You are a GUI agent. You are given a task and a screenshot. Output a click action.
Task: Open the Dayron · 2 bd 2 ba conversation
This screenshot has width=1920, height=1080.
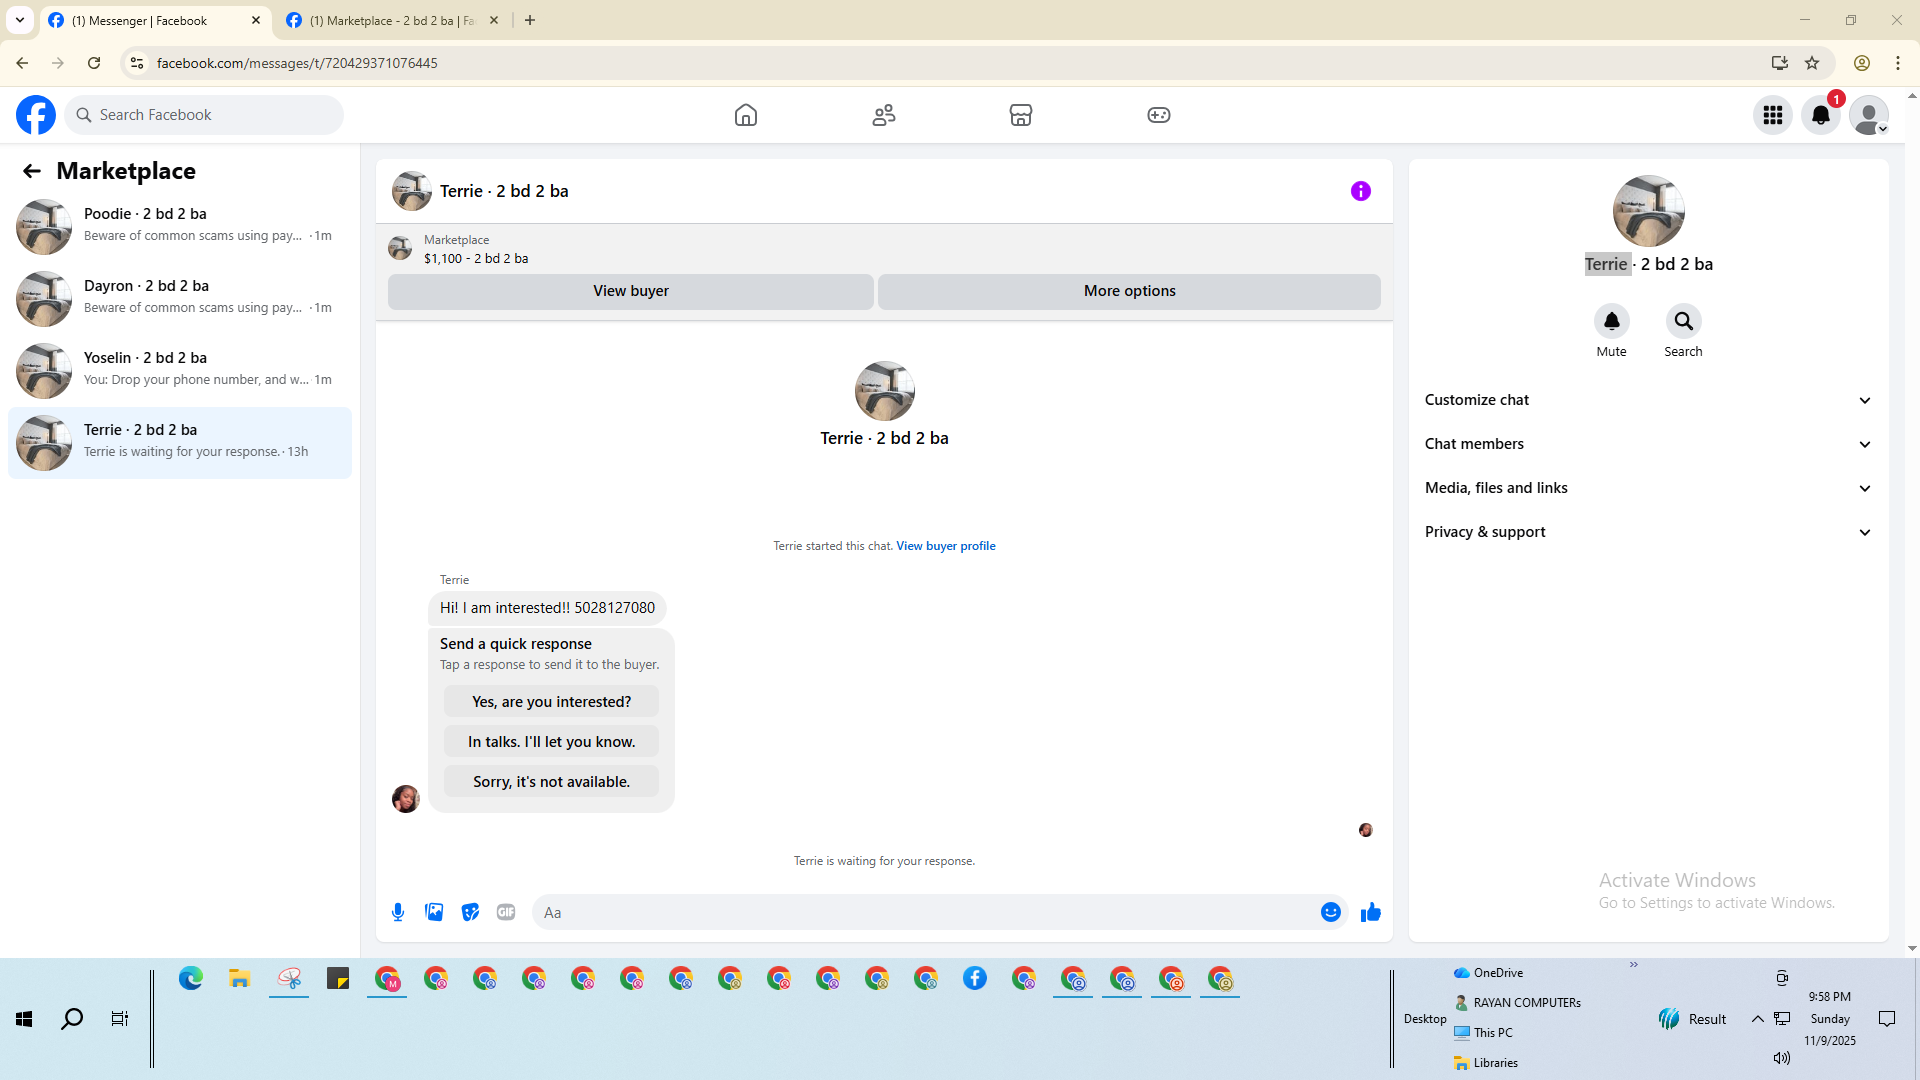tap(180, 298)
